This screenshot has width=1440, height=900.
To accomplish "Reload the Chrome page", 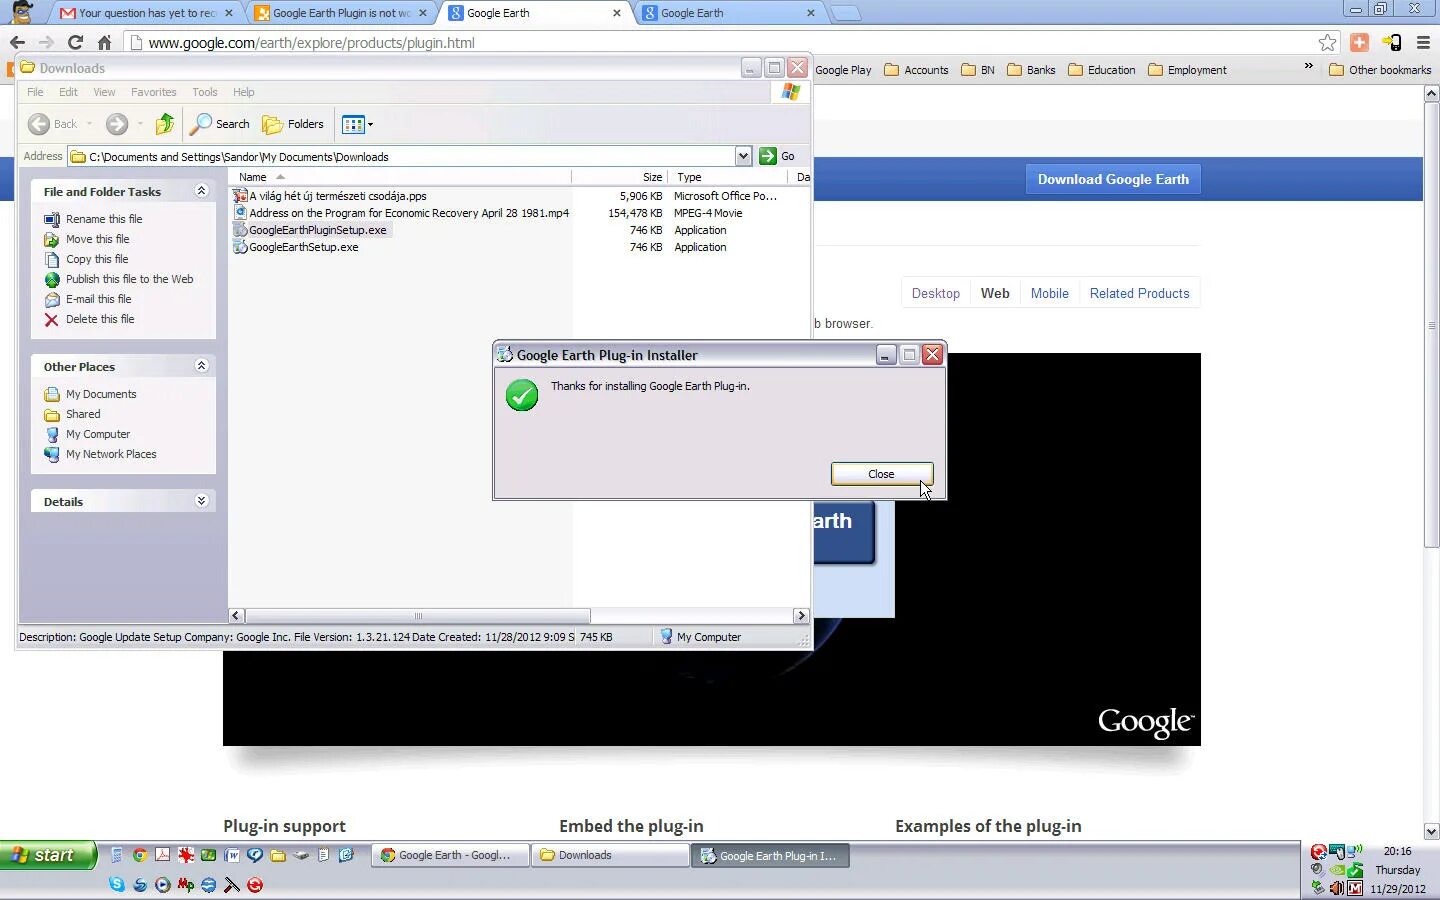I will (x=75, y=42).
